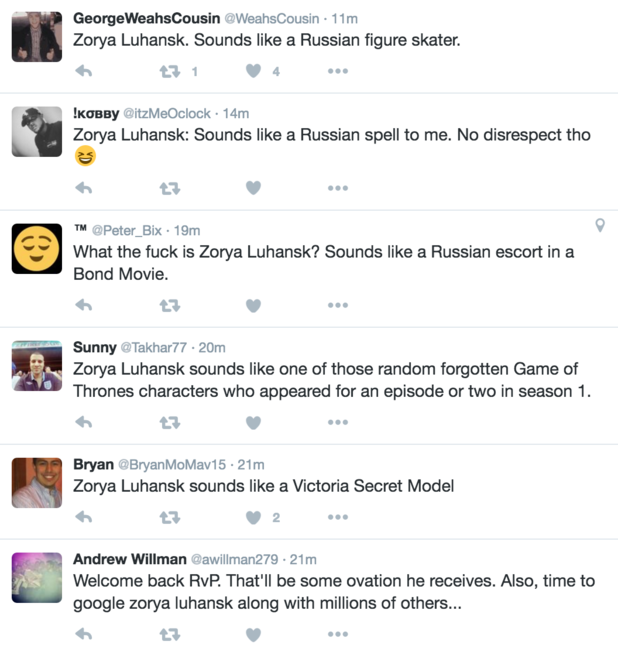
Task: Open more options on GeorgeWeahsCousin's tweet
Action: tap(337, 71)
